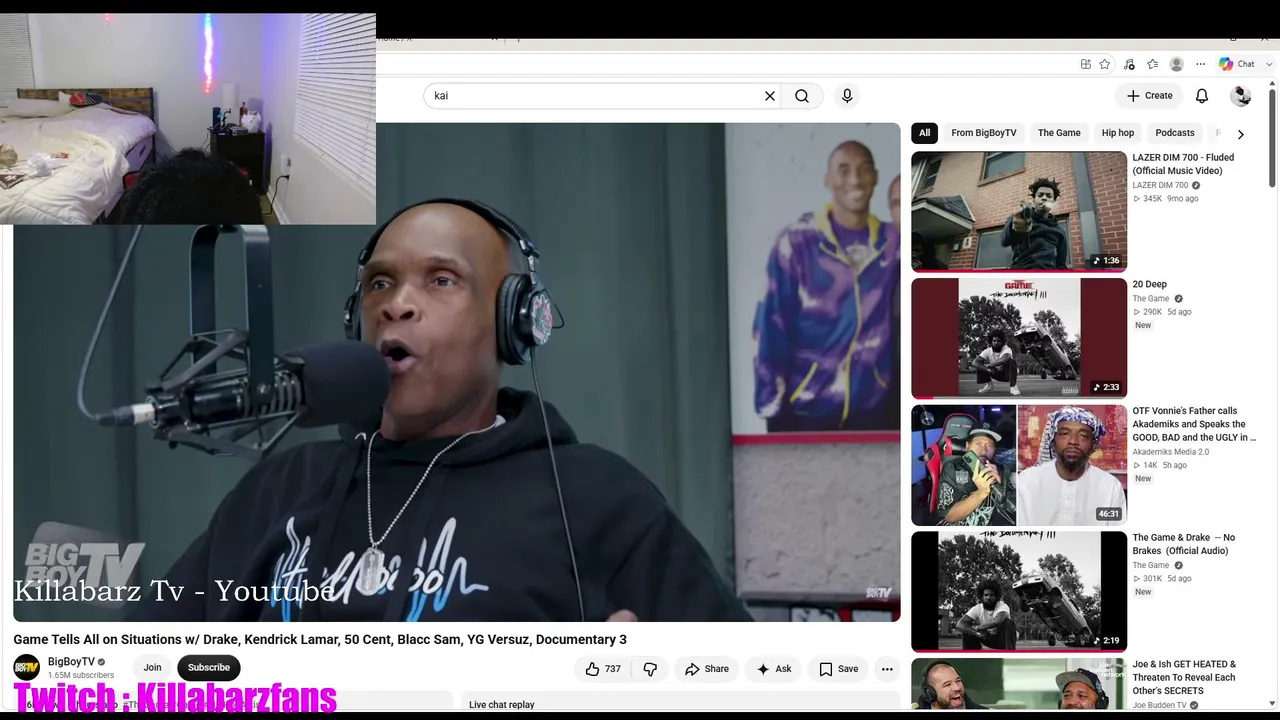Visit the LAZER DIM 700 channel link
This screenshot has width=1280, height=720.
pyautogui.click(x=1161, y=185)
